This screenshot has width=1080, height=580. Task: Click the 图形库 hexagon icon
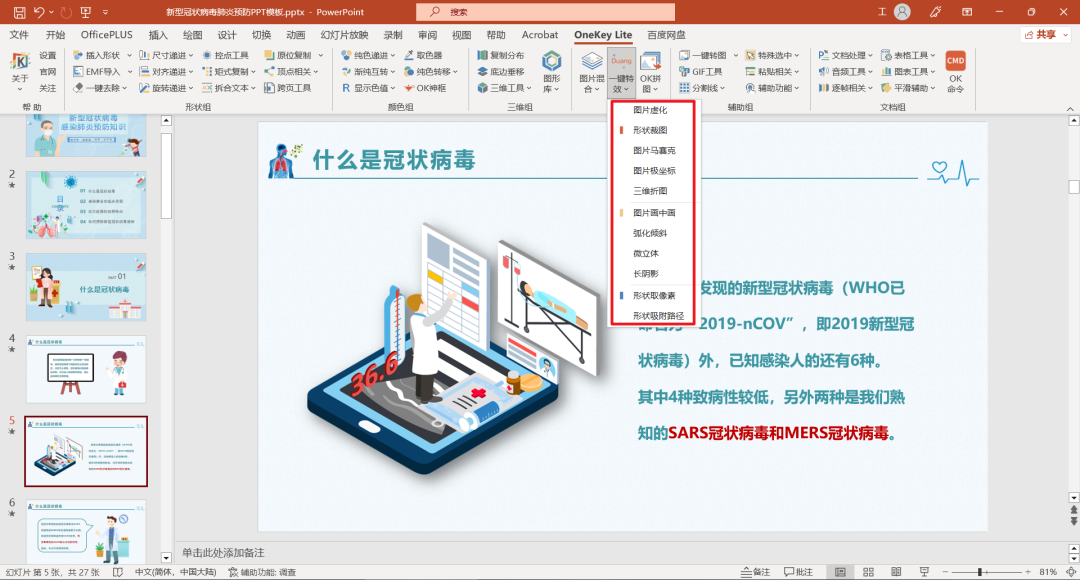552,61
